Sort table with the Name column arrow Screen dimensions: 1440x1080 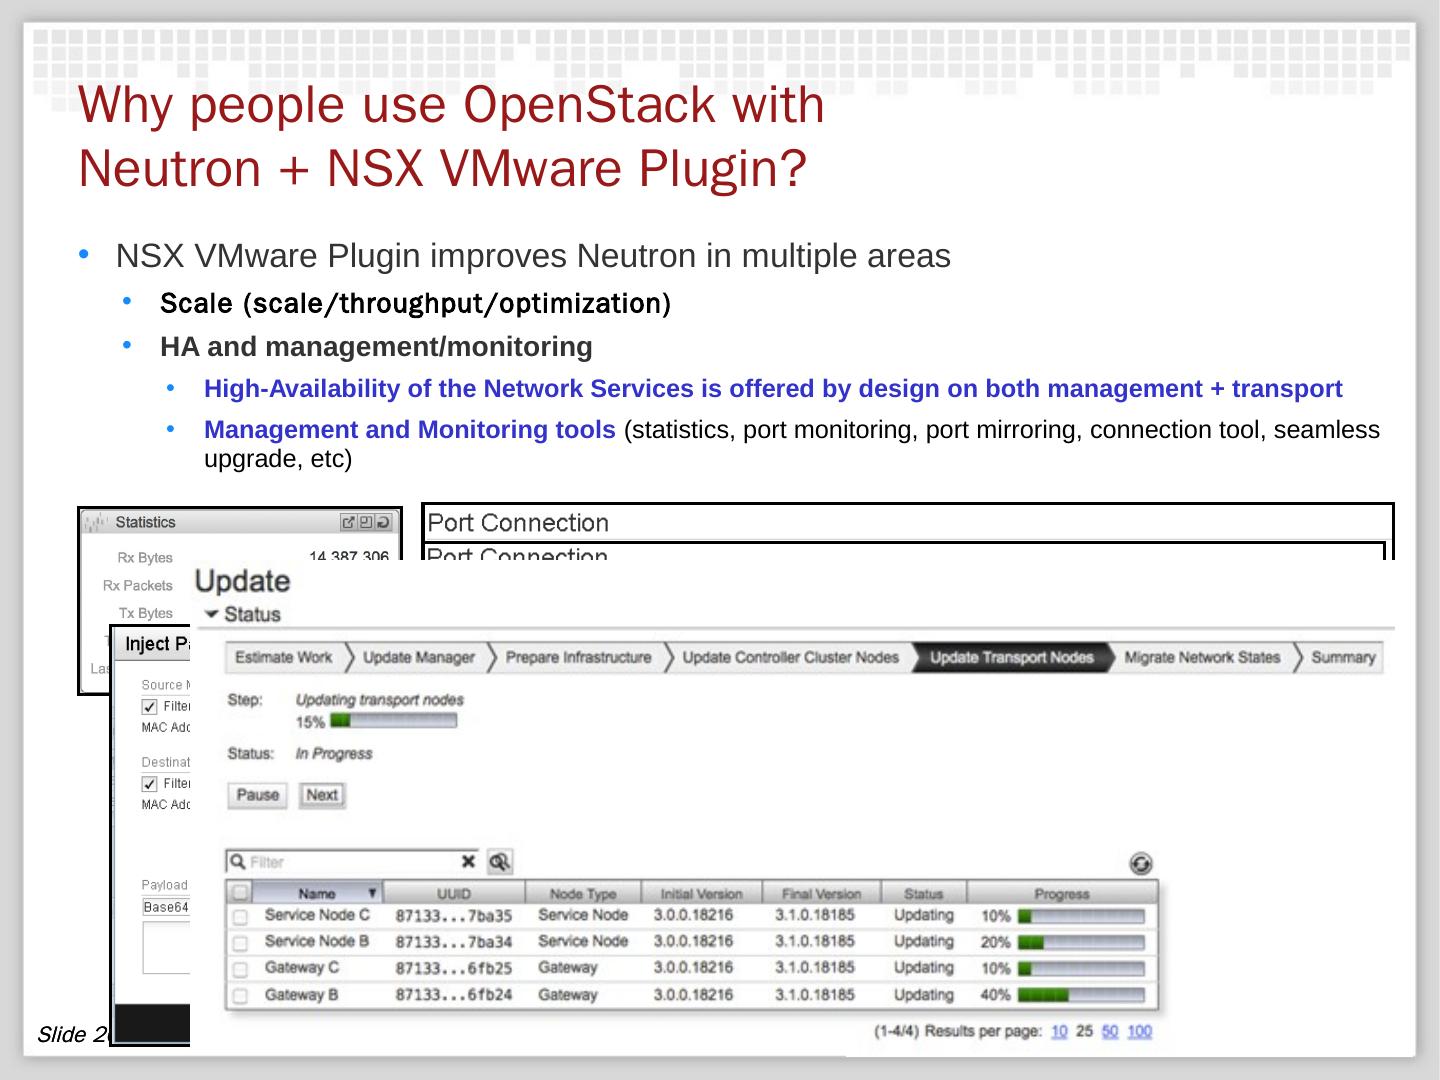pos(372,893)
